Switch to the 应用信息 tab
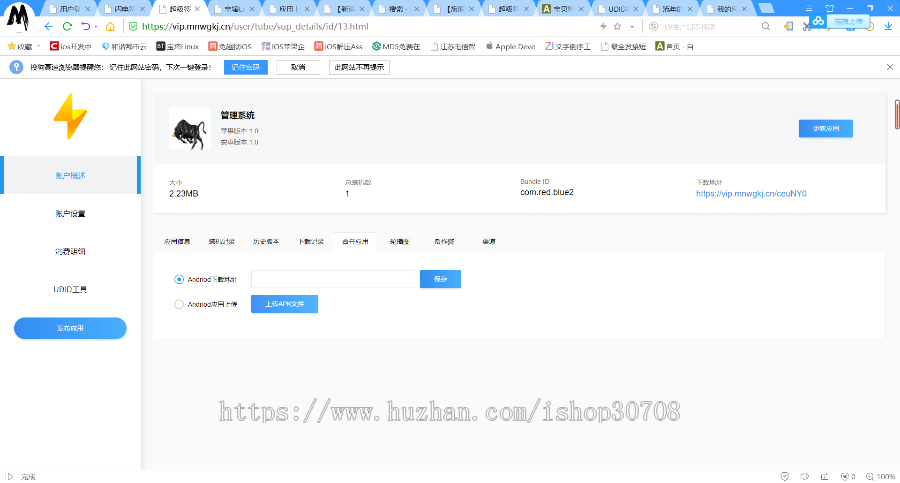Viewport: 900px width, 483px height. point(177,241)
